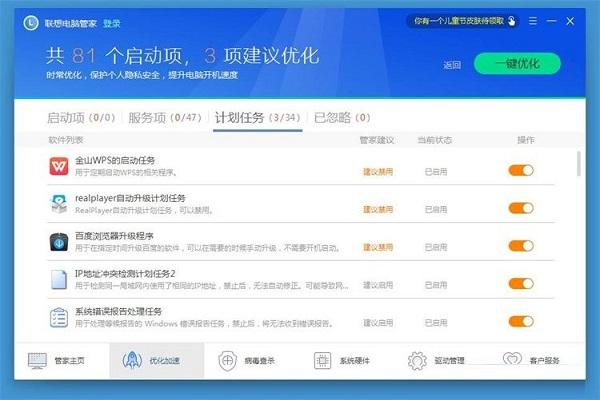Screen dimensions: 600x400
Task: Select 优化加速 label in bottom navigation
Action: point(165,361)
